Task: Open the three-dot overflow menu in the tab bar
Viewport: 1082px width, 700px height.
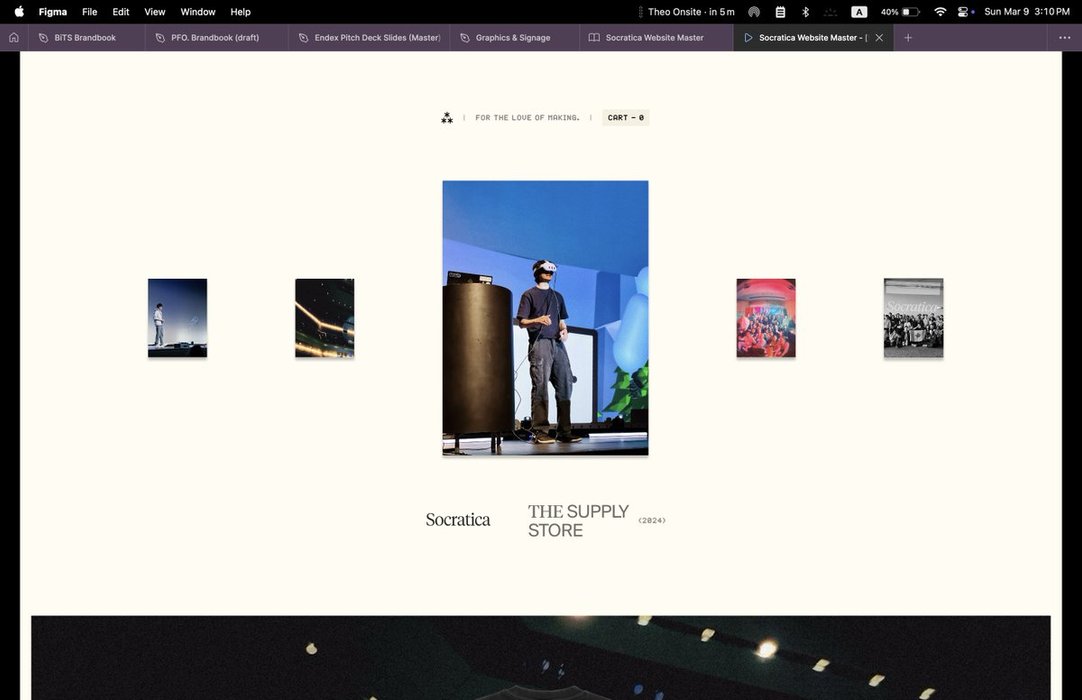Action: (1065, 38)
